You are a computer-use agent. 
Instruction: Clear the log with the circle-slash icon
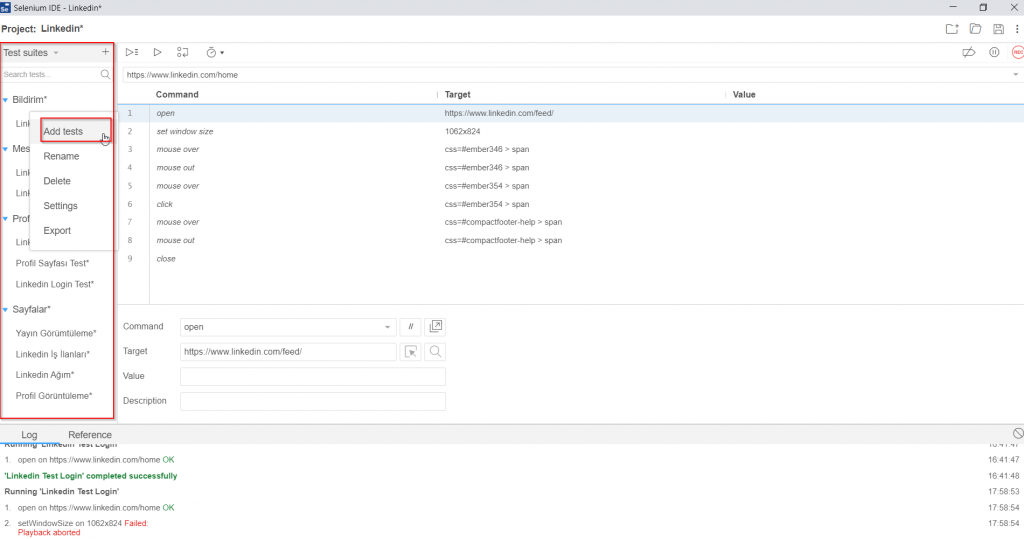(x=1018, y=434)
